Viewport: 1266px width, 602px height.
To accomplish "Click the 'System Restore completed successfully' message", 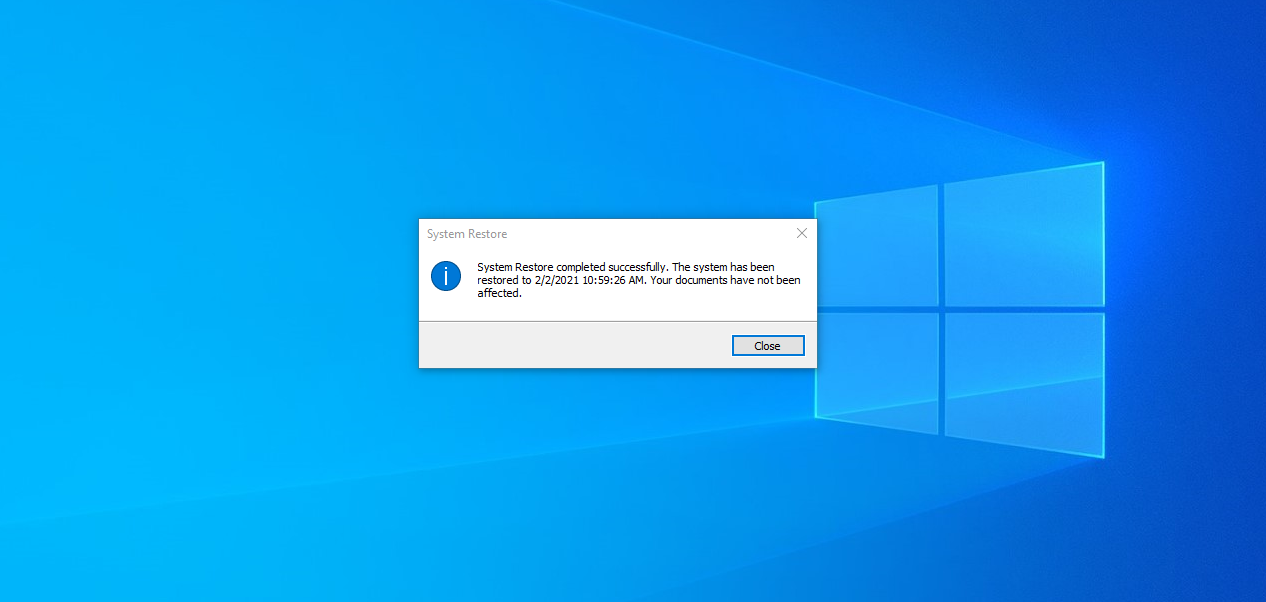I will click(x=639, y=280).
